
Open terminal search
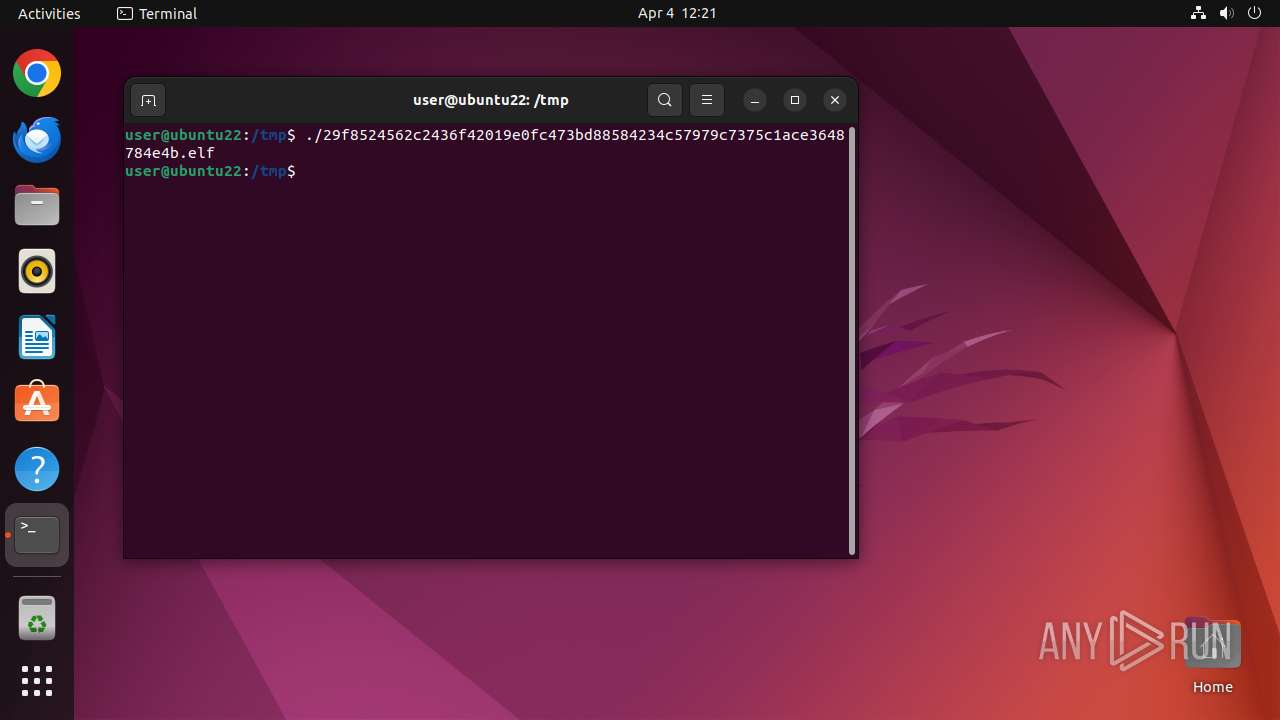pos(665,100)
